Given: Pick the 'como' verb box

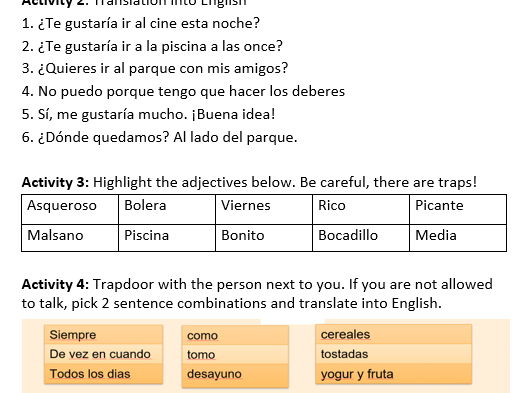Looking at the screenshot, I should tap(235, 335).
